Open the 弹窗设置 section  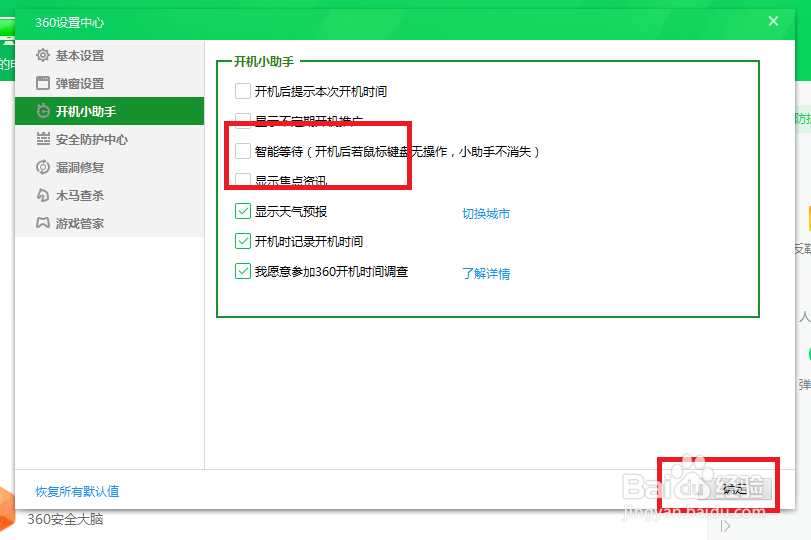pos(110,83)
